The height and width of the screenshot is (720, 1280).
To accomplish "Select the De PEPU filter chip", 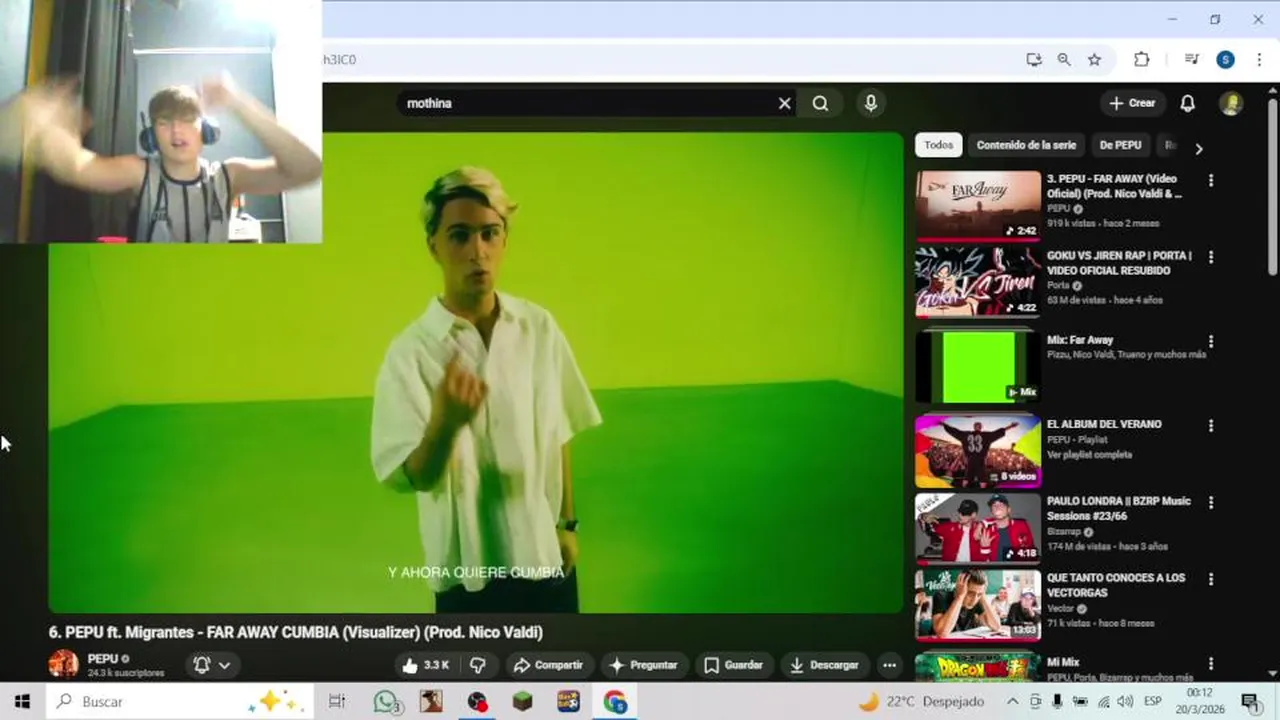I will [1120, 145].
